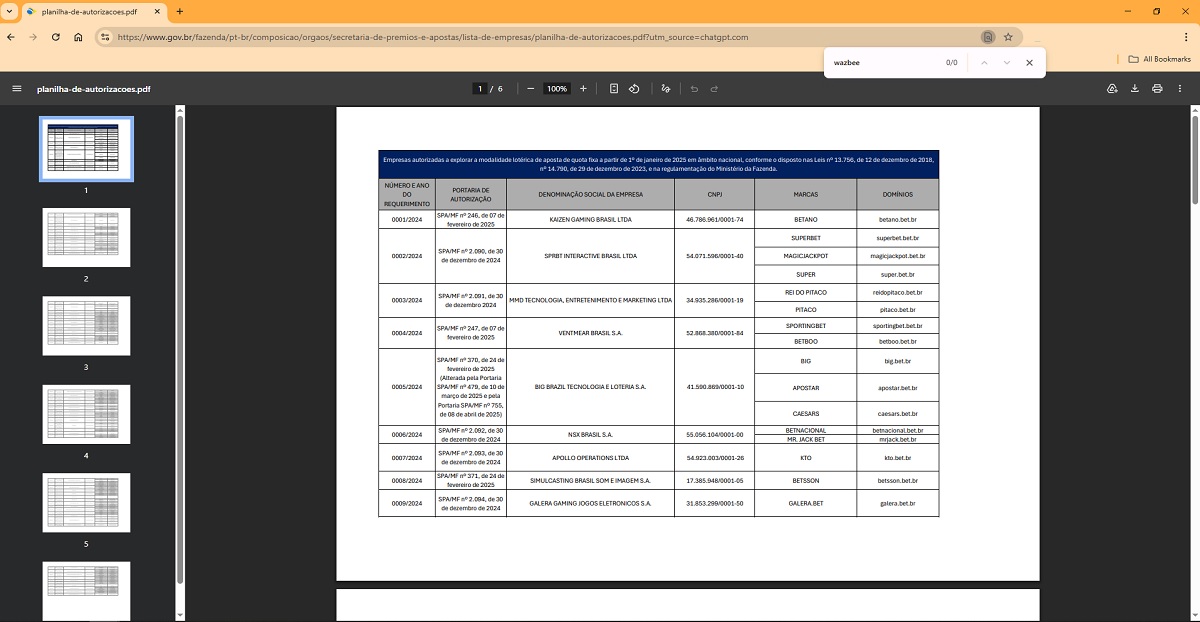Bookmark this page with star icon
This screenshot has height=622, width=1200.
tap(1008, 37)
